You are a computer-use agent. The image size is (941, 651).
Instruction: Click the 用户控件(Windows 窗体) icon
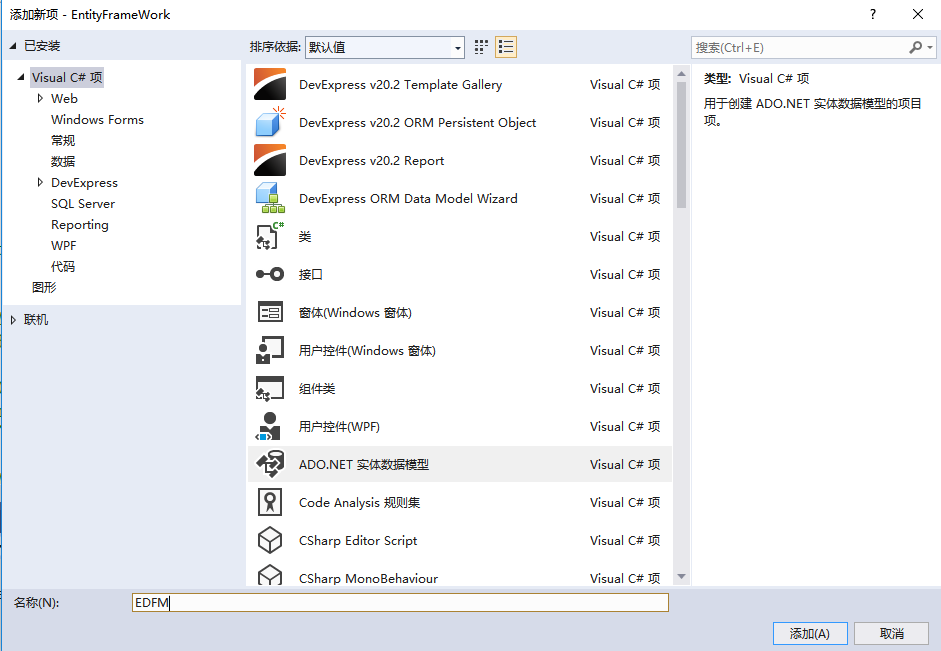(269, 350)
